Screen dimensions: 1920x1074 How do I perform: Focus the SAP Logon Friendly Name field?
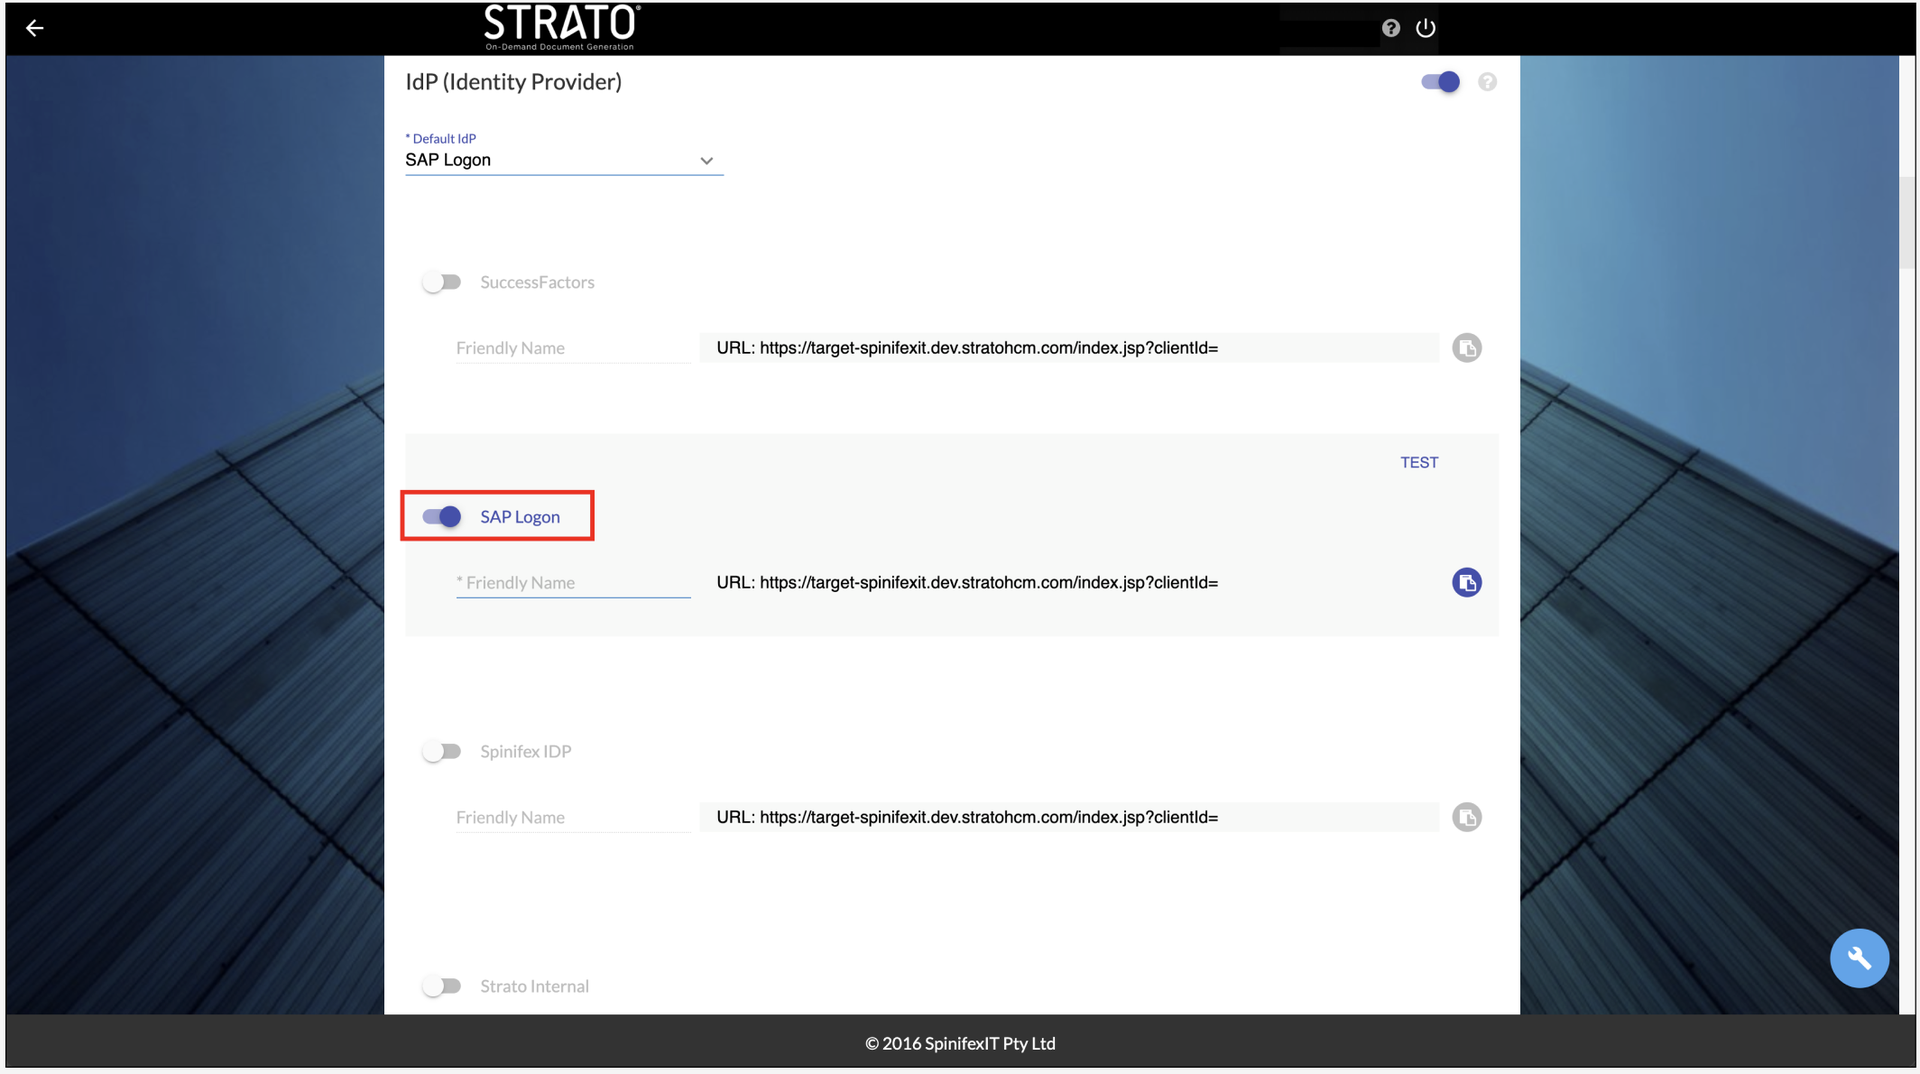click(x=573, y=583)
